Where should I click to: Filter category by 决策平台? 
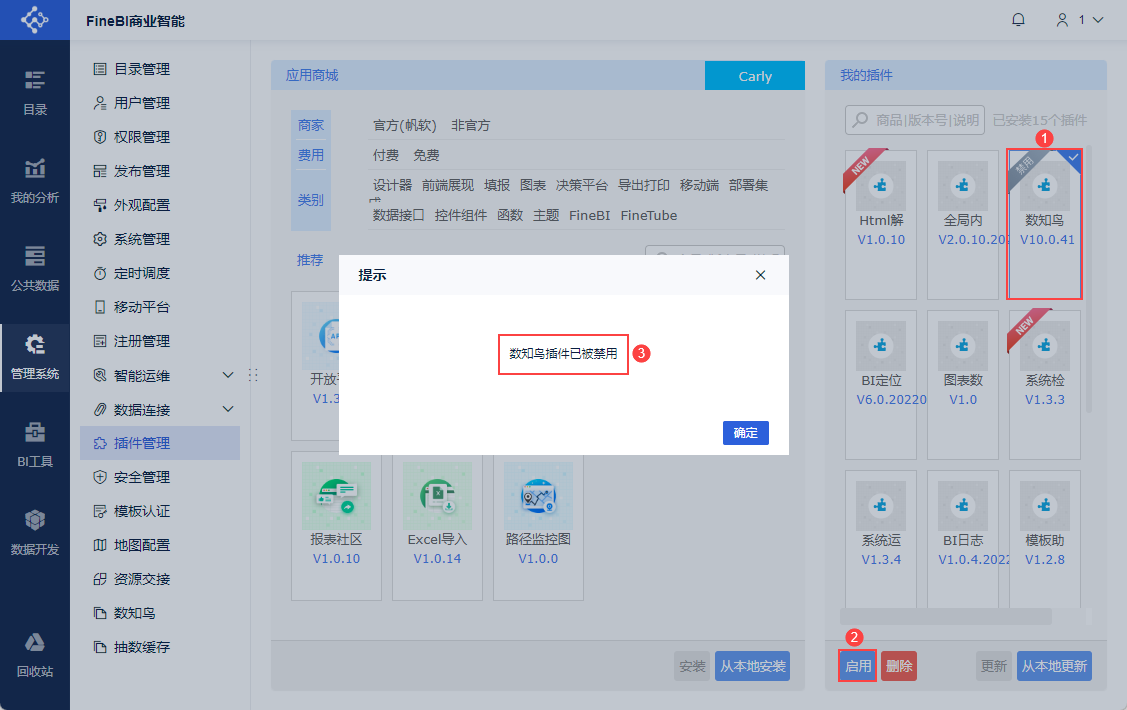(x=581, y=185)
